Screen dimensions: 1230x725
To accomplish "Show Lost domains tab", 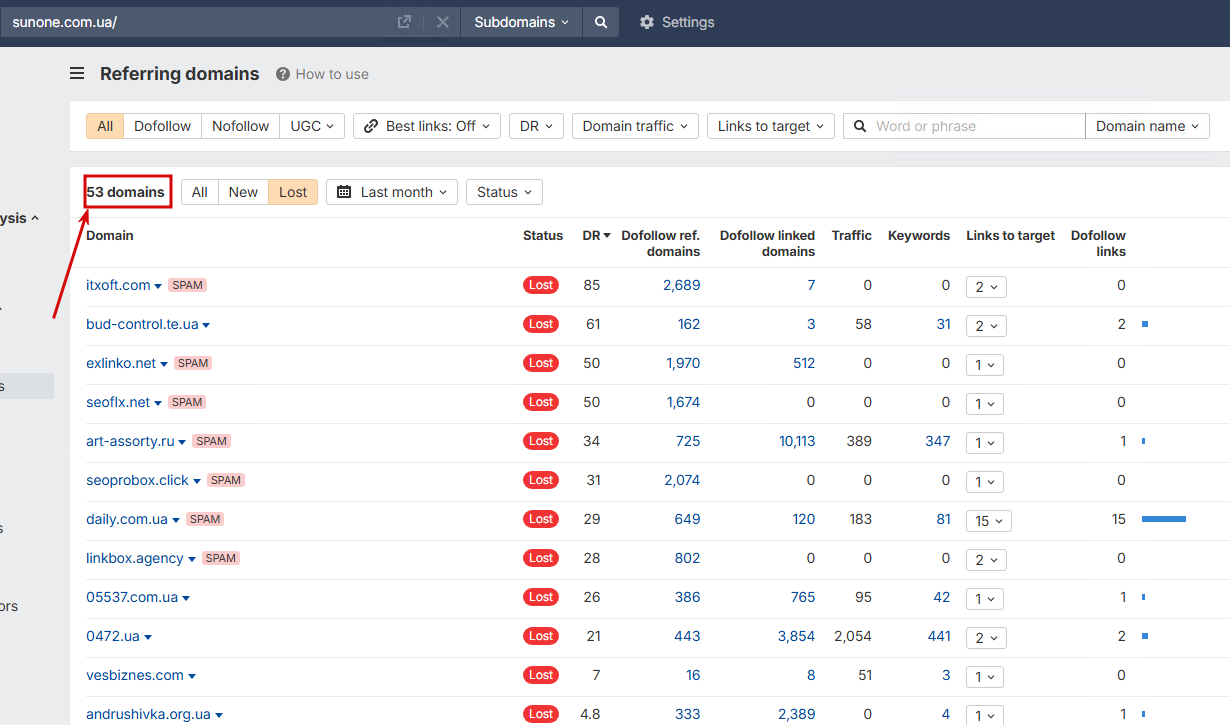I will click(x=293, y=192).
